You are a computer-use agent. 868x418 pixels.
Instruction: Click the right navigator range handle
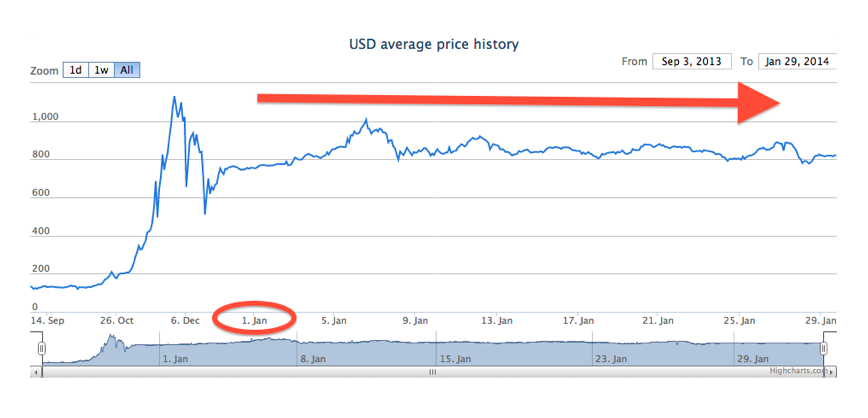[824, 348]
